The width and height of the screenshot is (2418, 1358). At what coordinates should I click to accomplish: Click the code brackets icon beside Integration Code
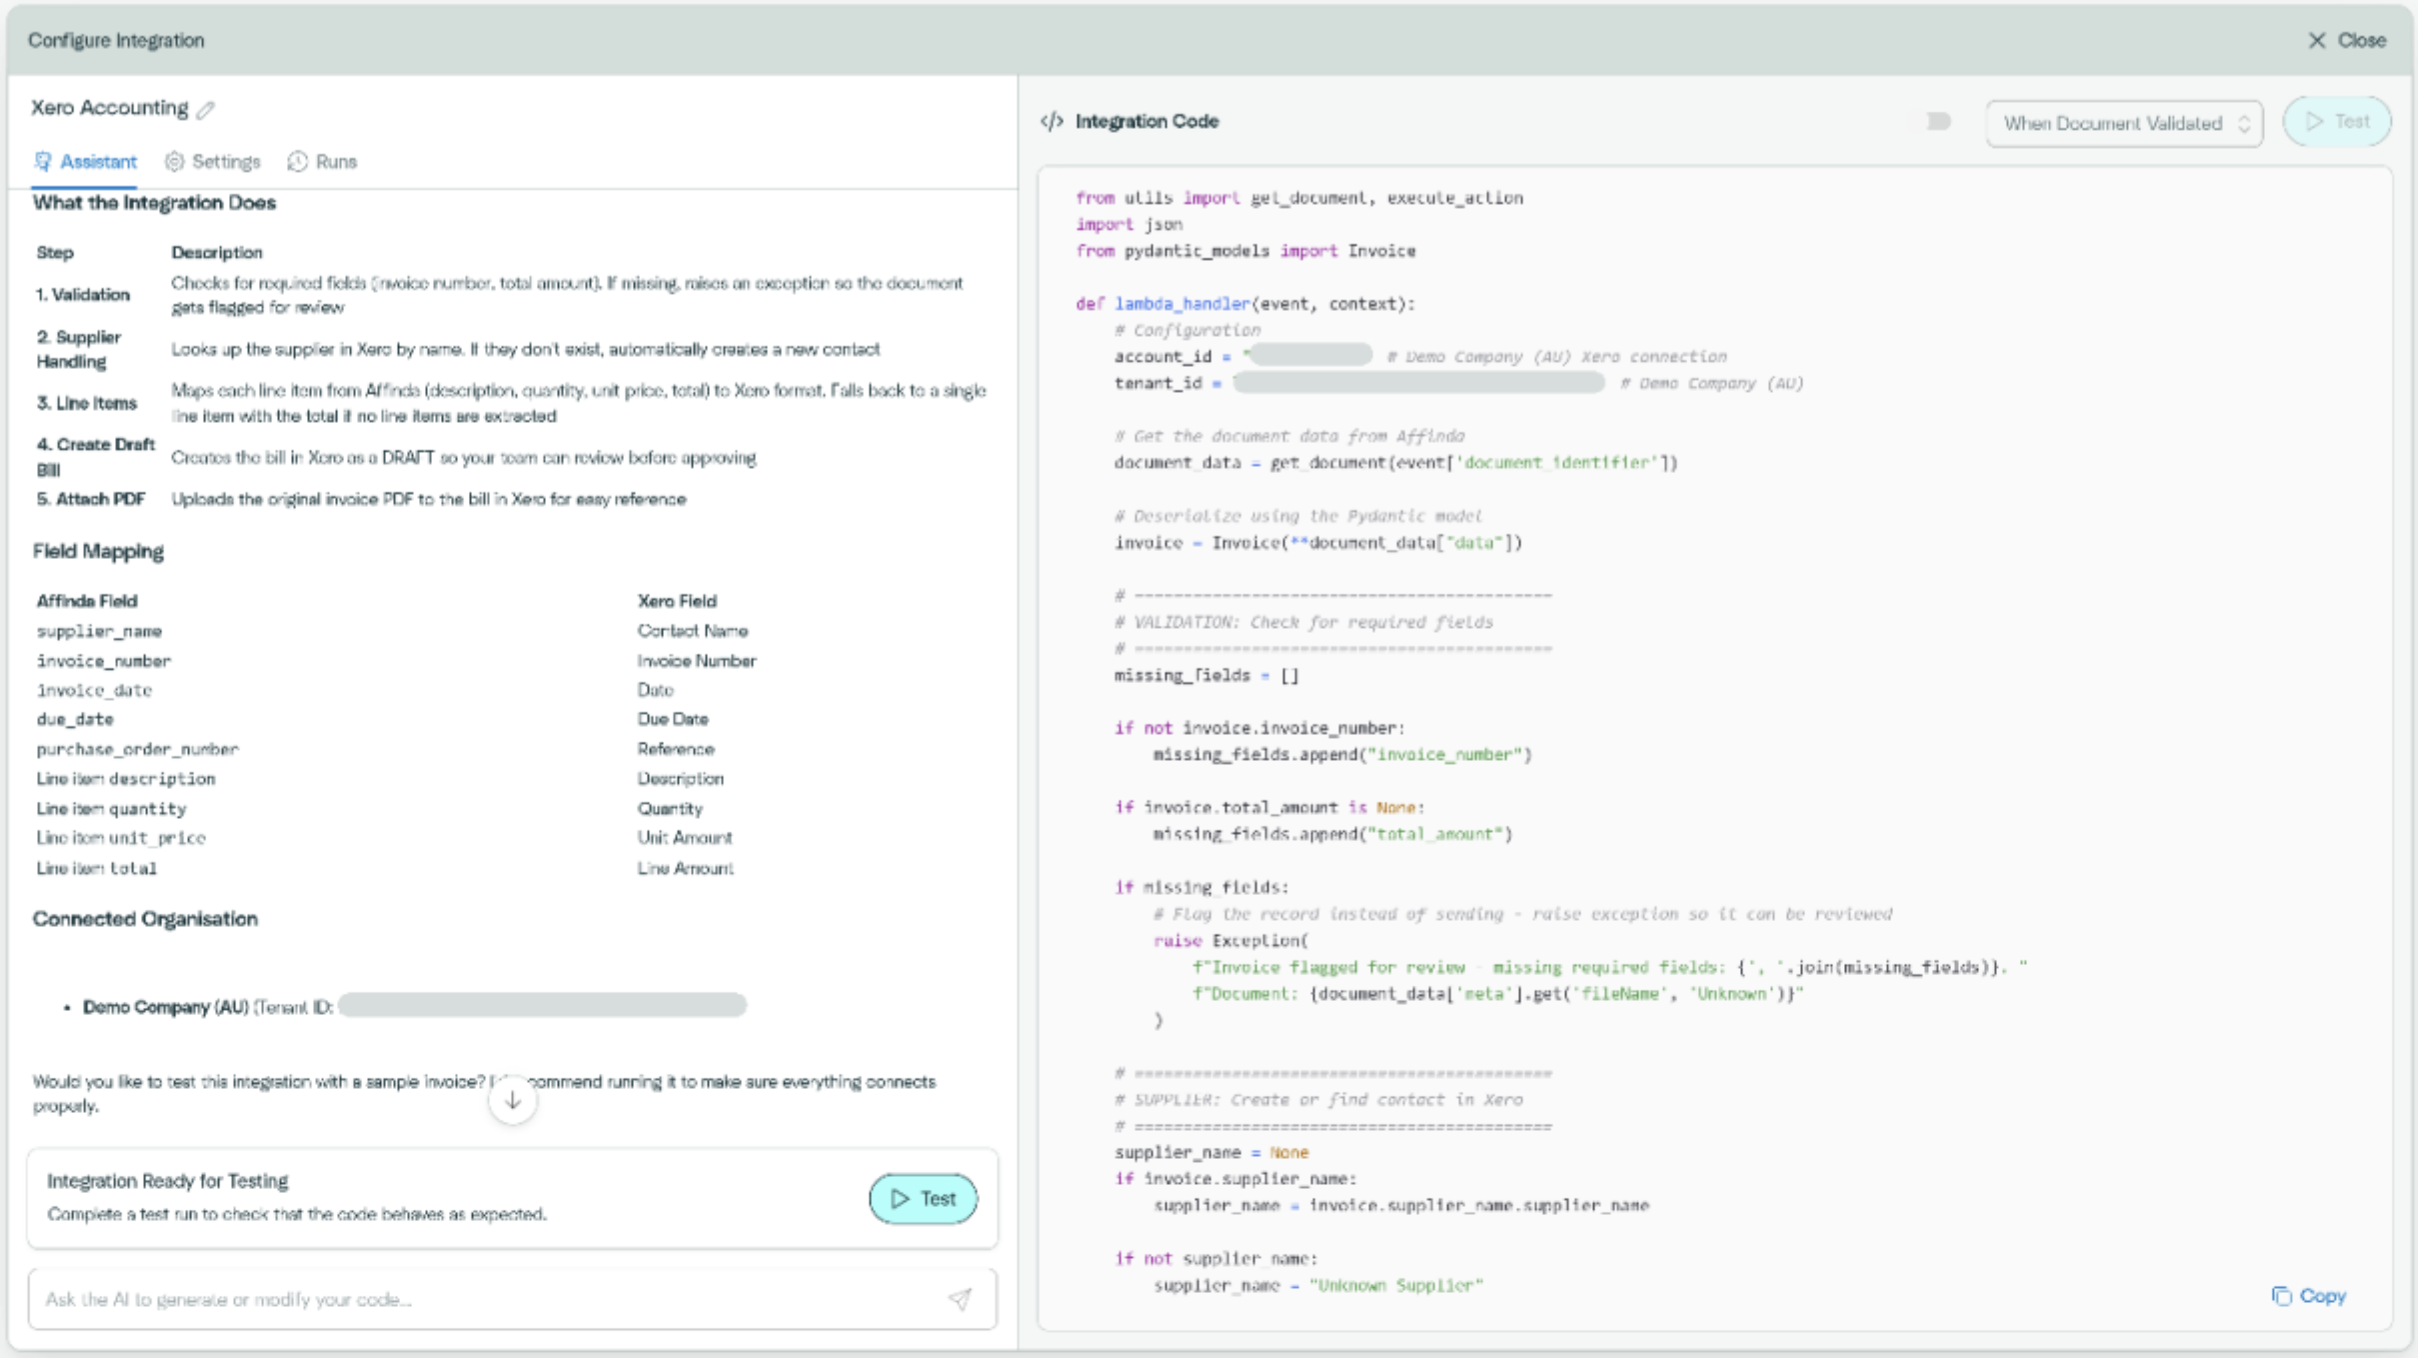[1052, 121]
